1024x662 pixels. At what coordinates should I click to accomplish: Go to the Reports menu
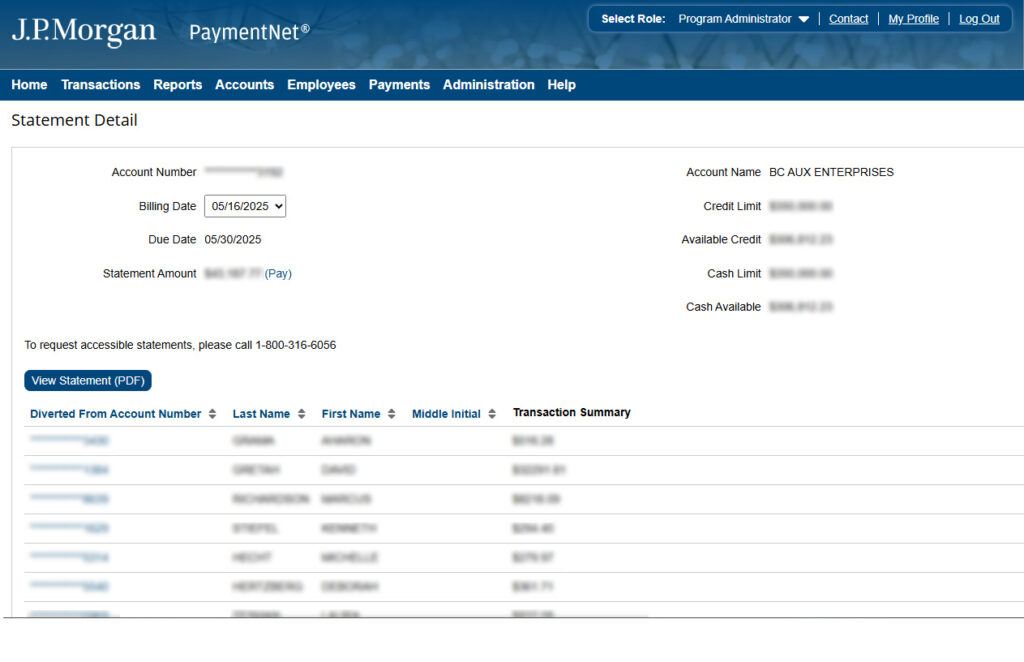177,85
